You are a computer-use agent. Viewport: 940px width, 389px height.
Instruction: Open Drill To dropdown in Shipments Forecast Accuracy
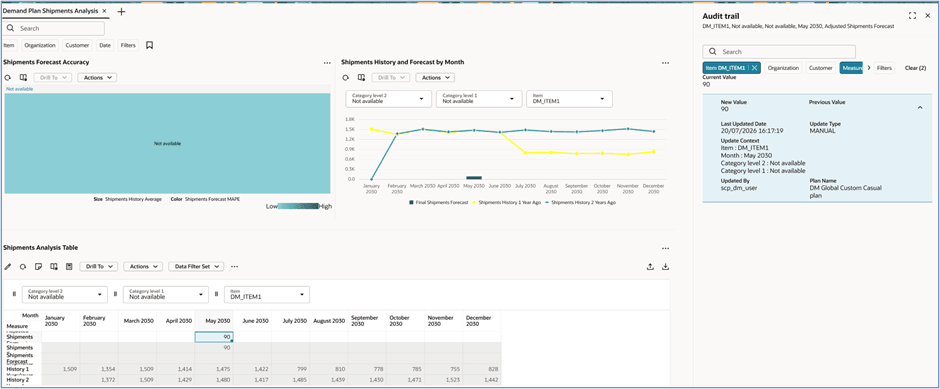click(x=53, y=78)
